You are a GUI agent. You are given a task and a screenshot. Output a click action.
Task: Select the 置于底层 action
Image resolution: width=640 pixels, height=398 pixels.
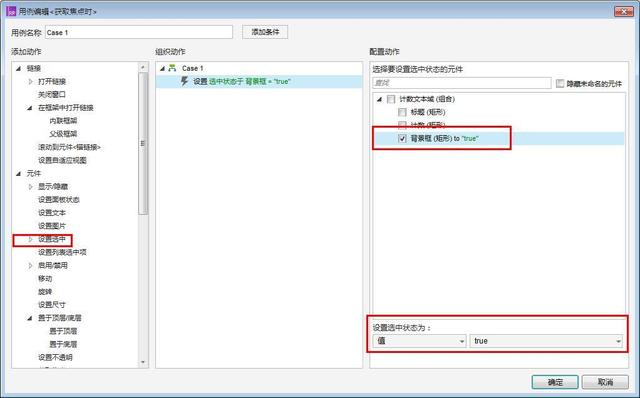(63, 344)
